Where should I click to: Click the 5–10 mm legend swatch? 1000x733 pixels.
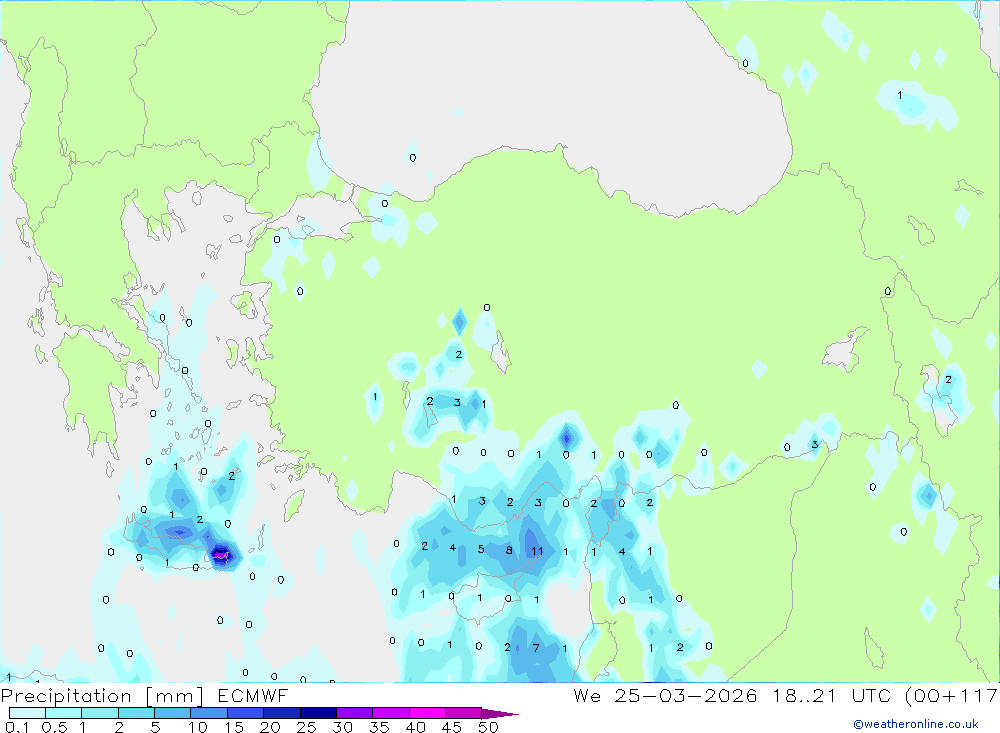tap(173, 713)
